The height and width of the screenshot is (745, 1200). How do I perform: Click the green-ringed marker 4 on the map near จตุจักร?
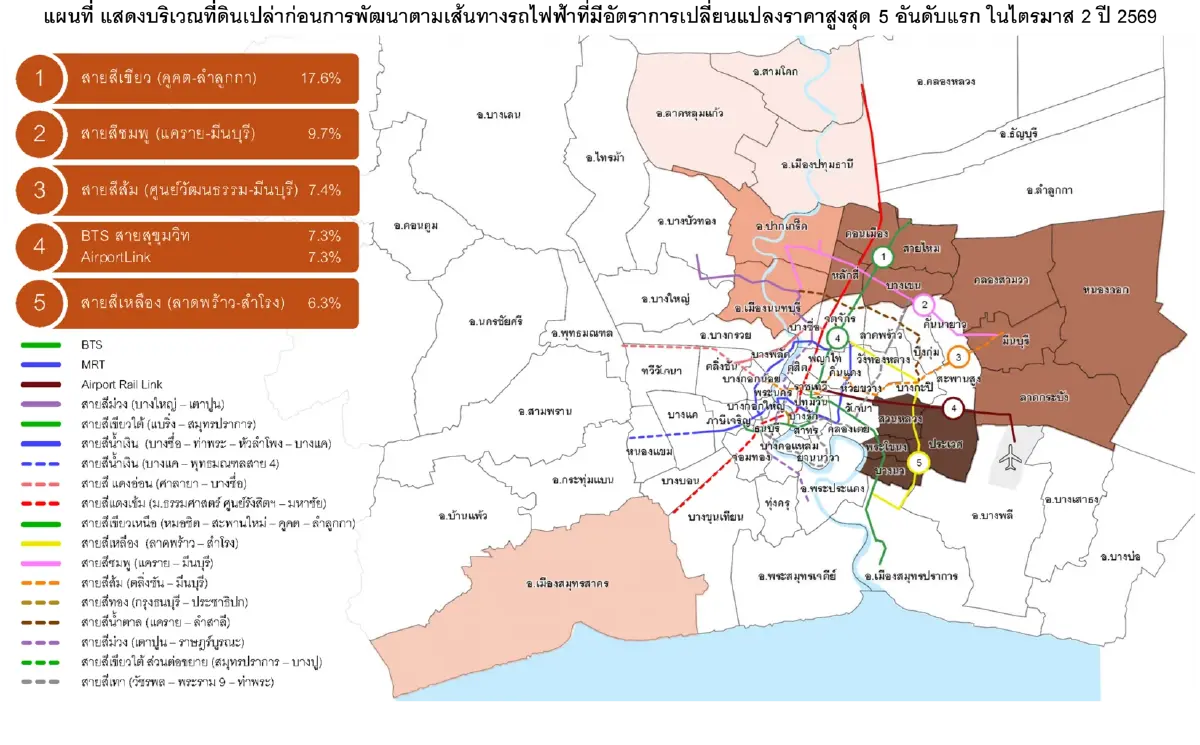click(x=837, y=337)
